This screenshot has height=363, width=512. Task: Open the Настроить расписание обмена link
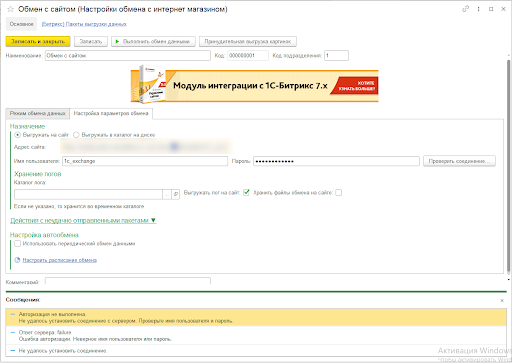click(60, 260)
